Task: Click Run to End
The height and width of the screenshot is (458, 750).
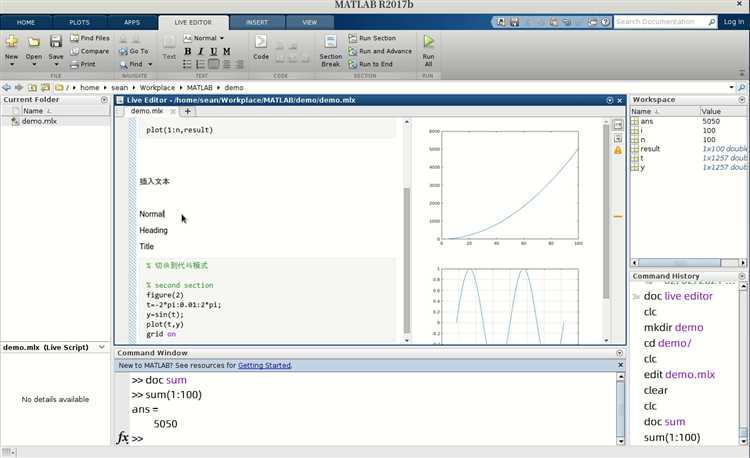Action: coord(371,64)
